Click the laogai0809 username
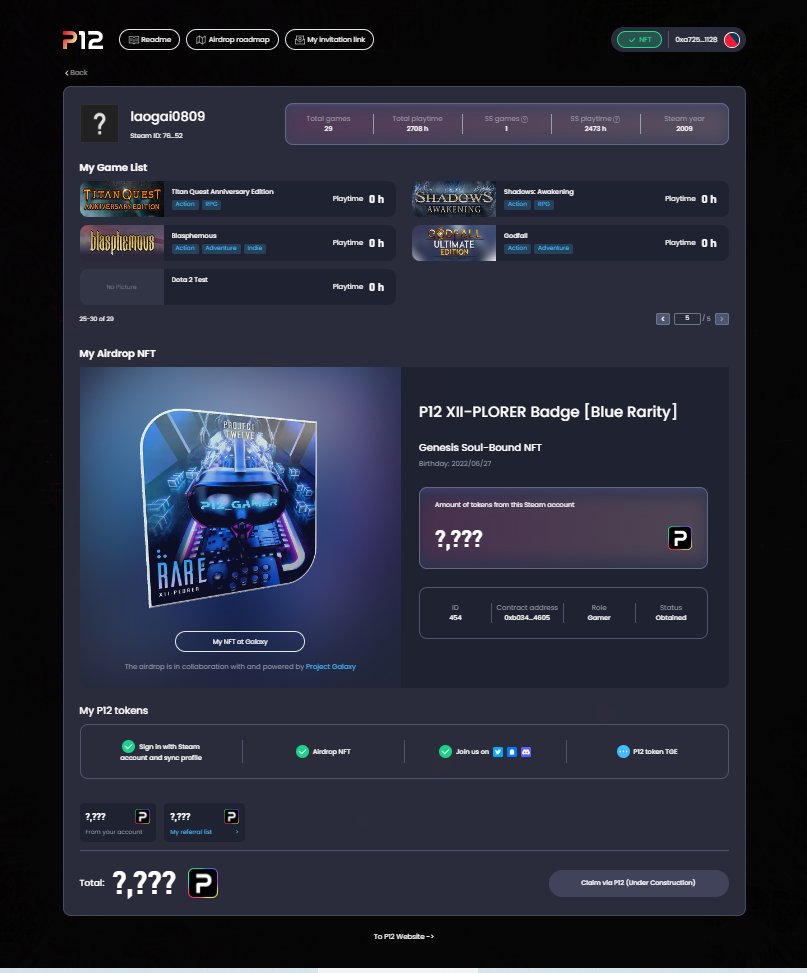This screenshot has height=973, width=807. coord(168,117)
